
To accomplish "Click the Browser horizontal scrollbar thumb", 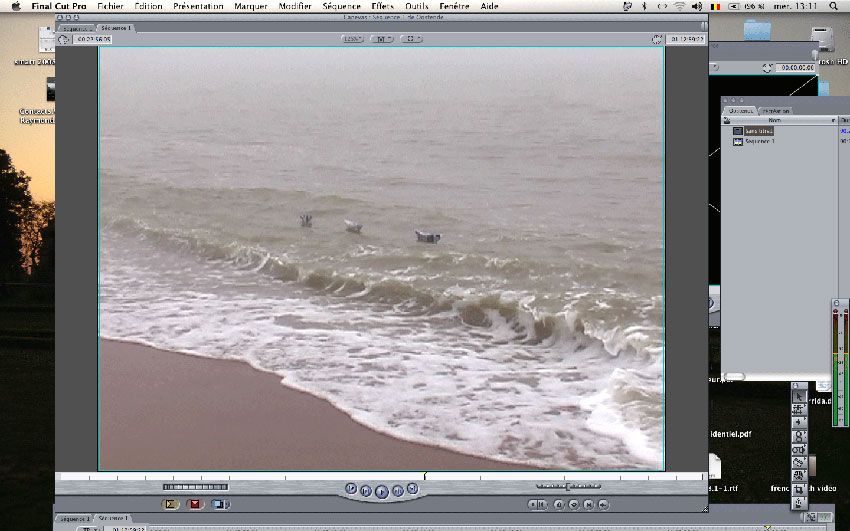I will (x=735, y=377).
